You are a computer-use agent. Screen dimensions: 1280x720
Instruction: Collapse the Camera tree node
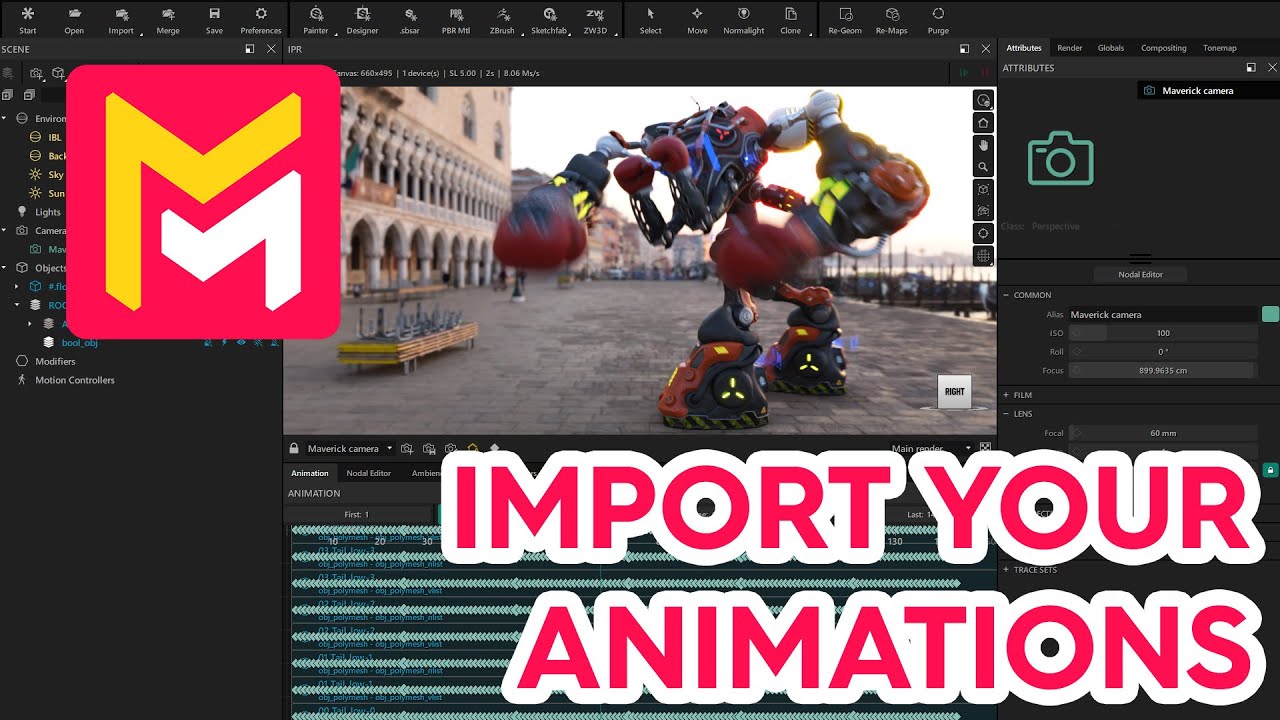pyautogui.click(x=4, y=230)
